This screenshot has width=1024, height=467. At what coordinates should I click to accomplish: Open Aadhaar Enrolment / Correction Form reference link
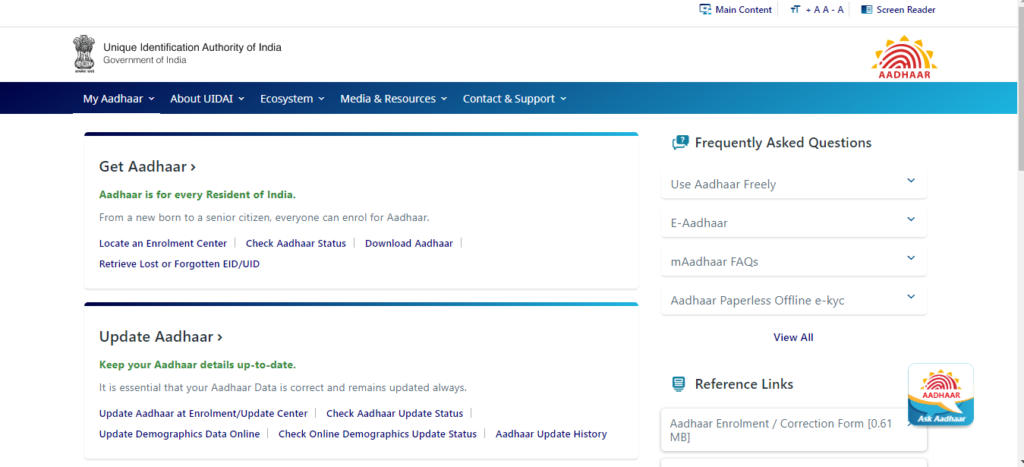click(793, 430)
